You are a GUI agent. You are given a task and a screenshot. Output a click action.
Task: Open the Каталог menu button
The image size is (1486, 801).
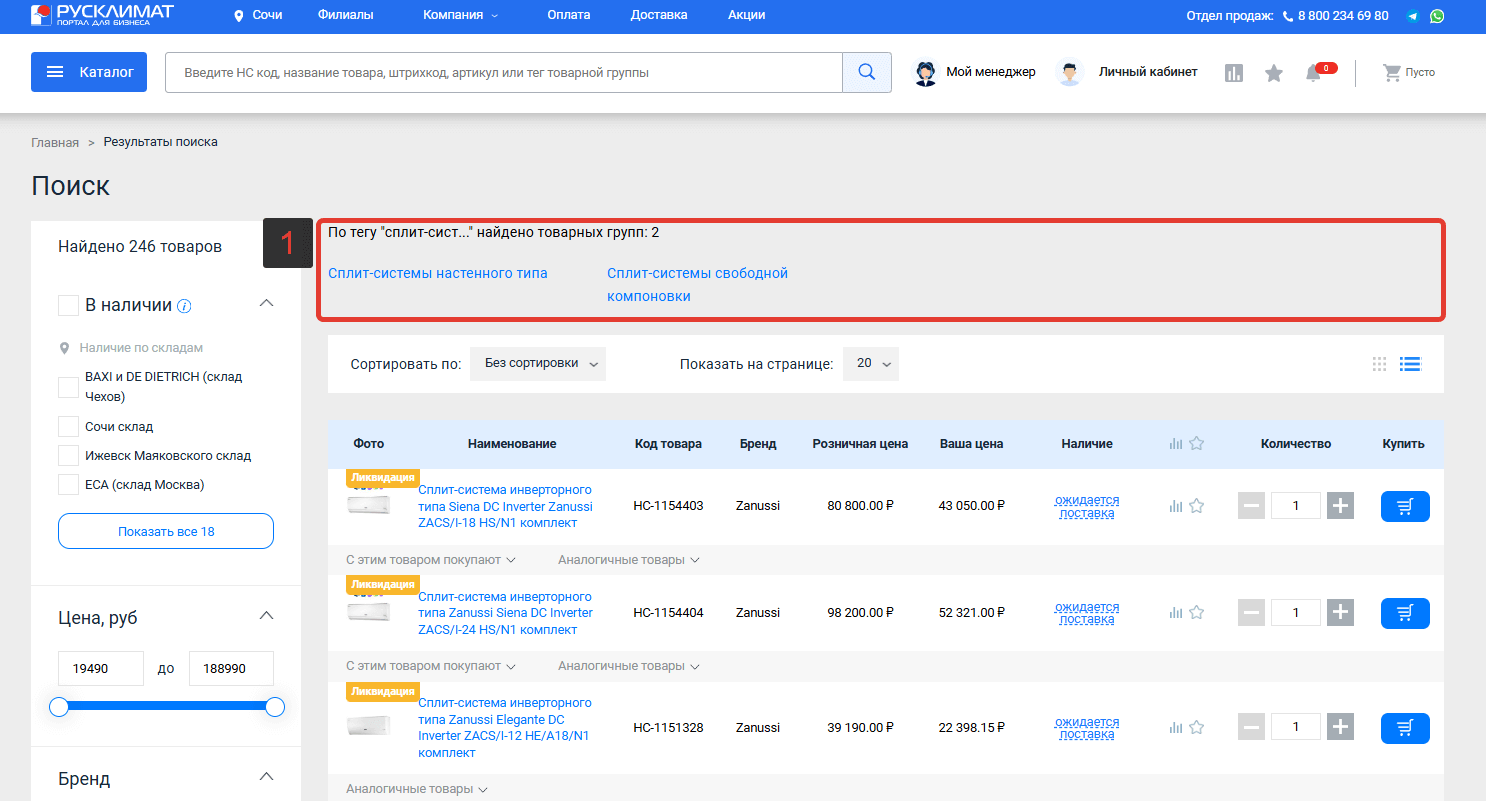click(x=89, y=72)
